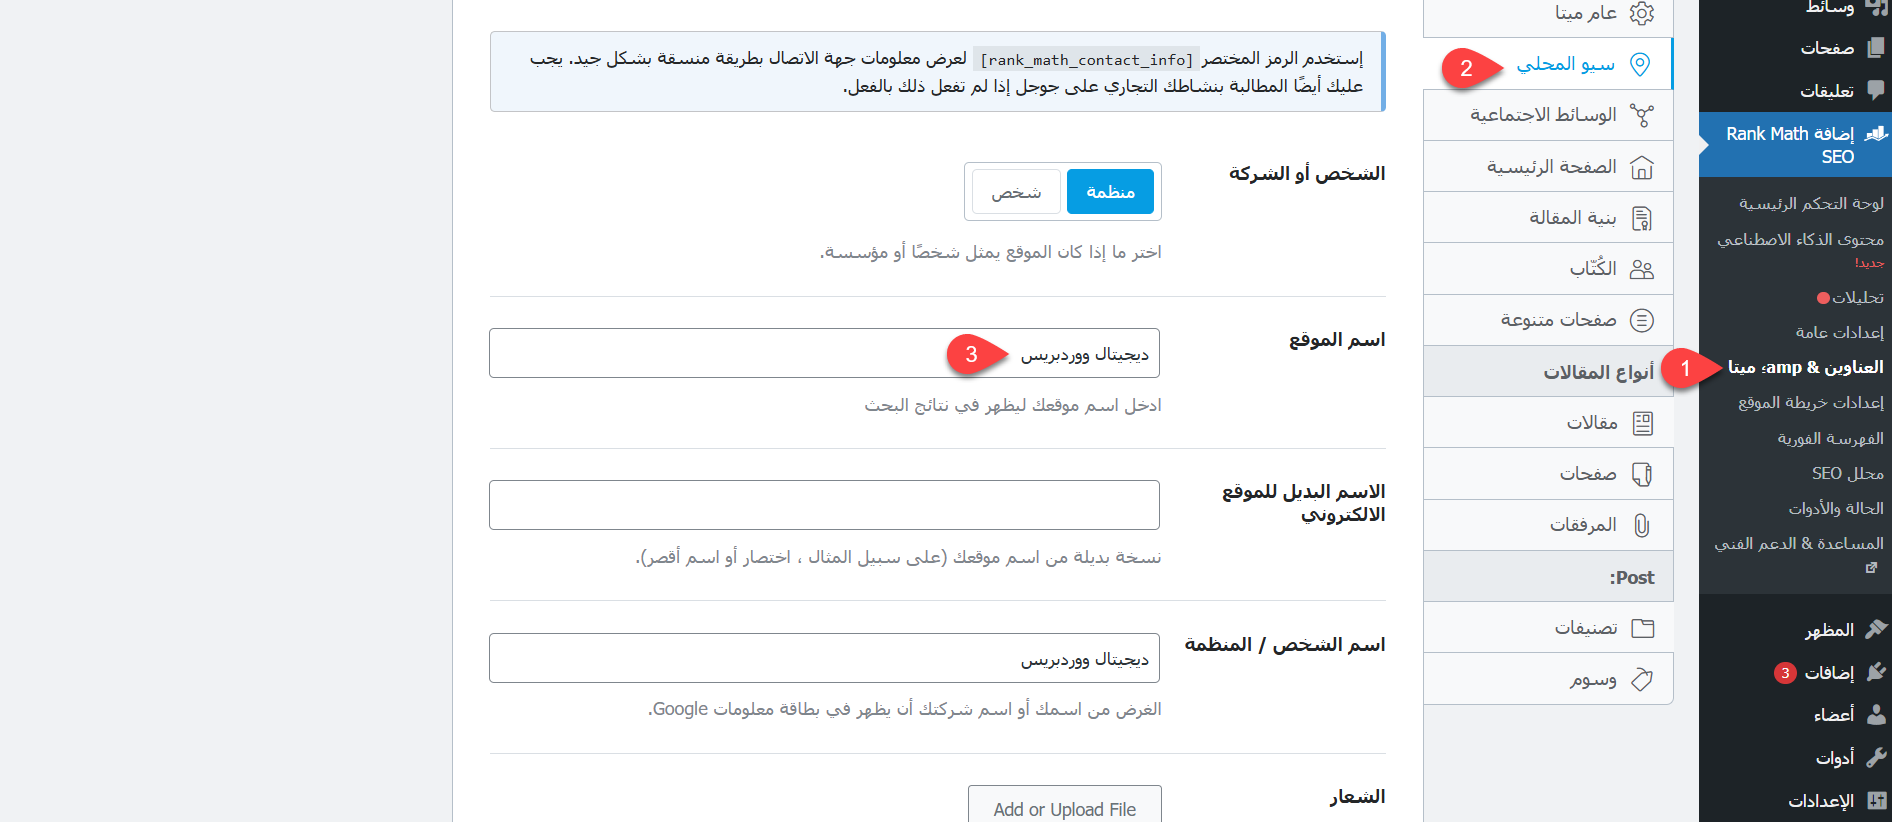
Task: Open الحالة والأدوات status and tools
Action: click(1836, 508)
